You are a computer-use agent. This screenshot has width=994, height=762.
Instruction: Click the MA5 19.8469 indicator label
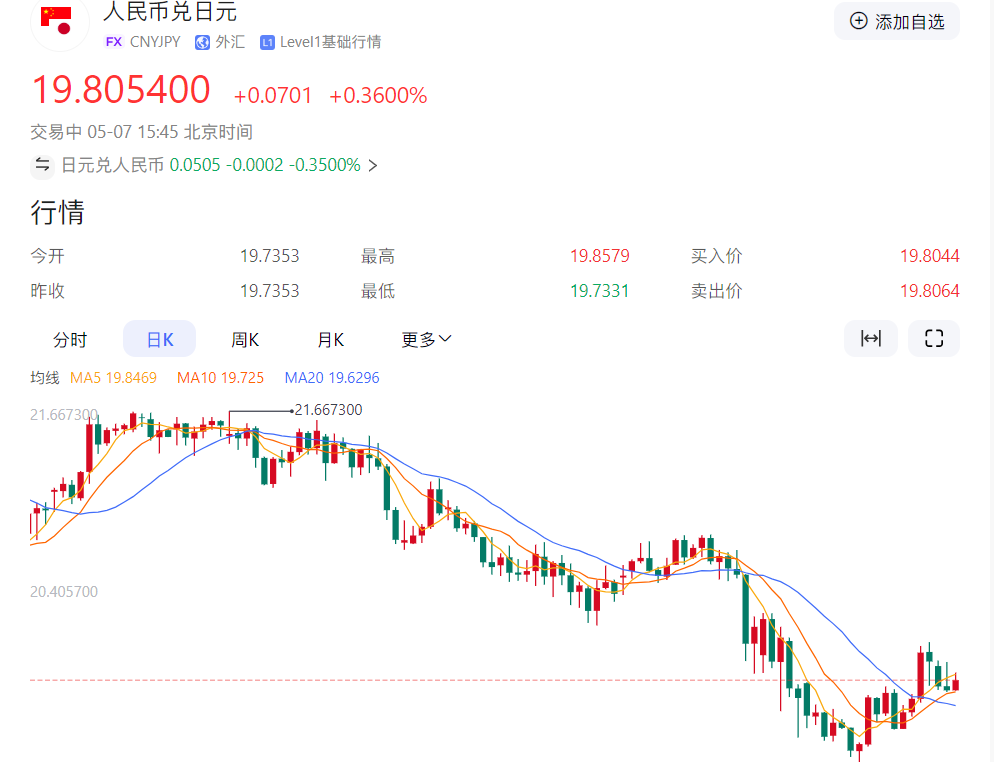(x=113, y=378)
